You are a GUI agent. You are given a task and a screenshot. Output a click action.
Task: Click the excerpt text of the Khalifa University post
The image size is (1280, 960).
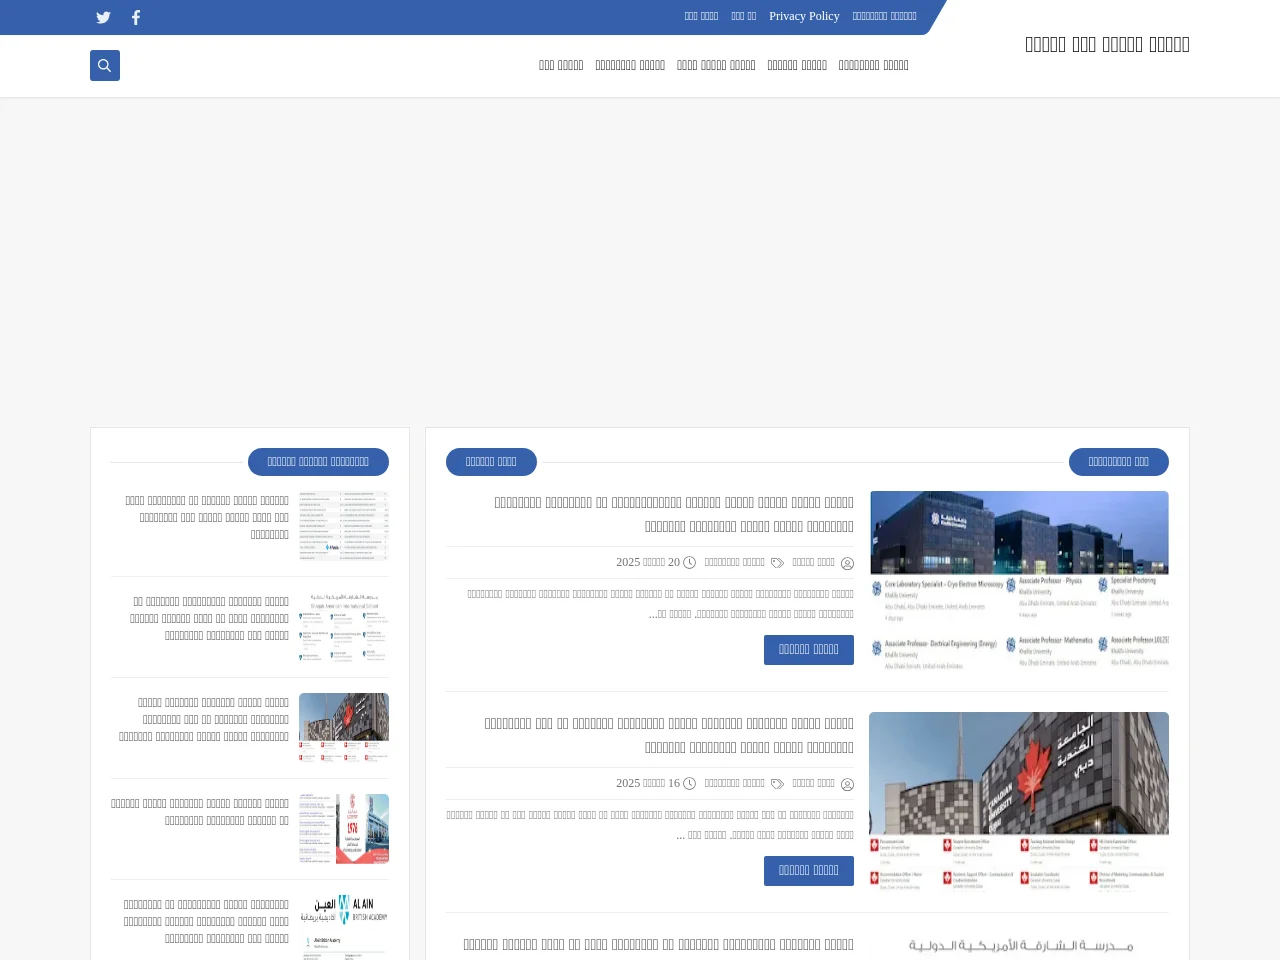point(660,604)
